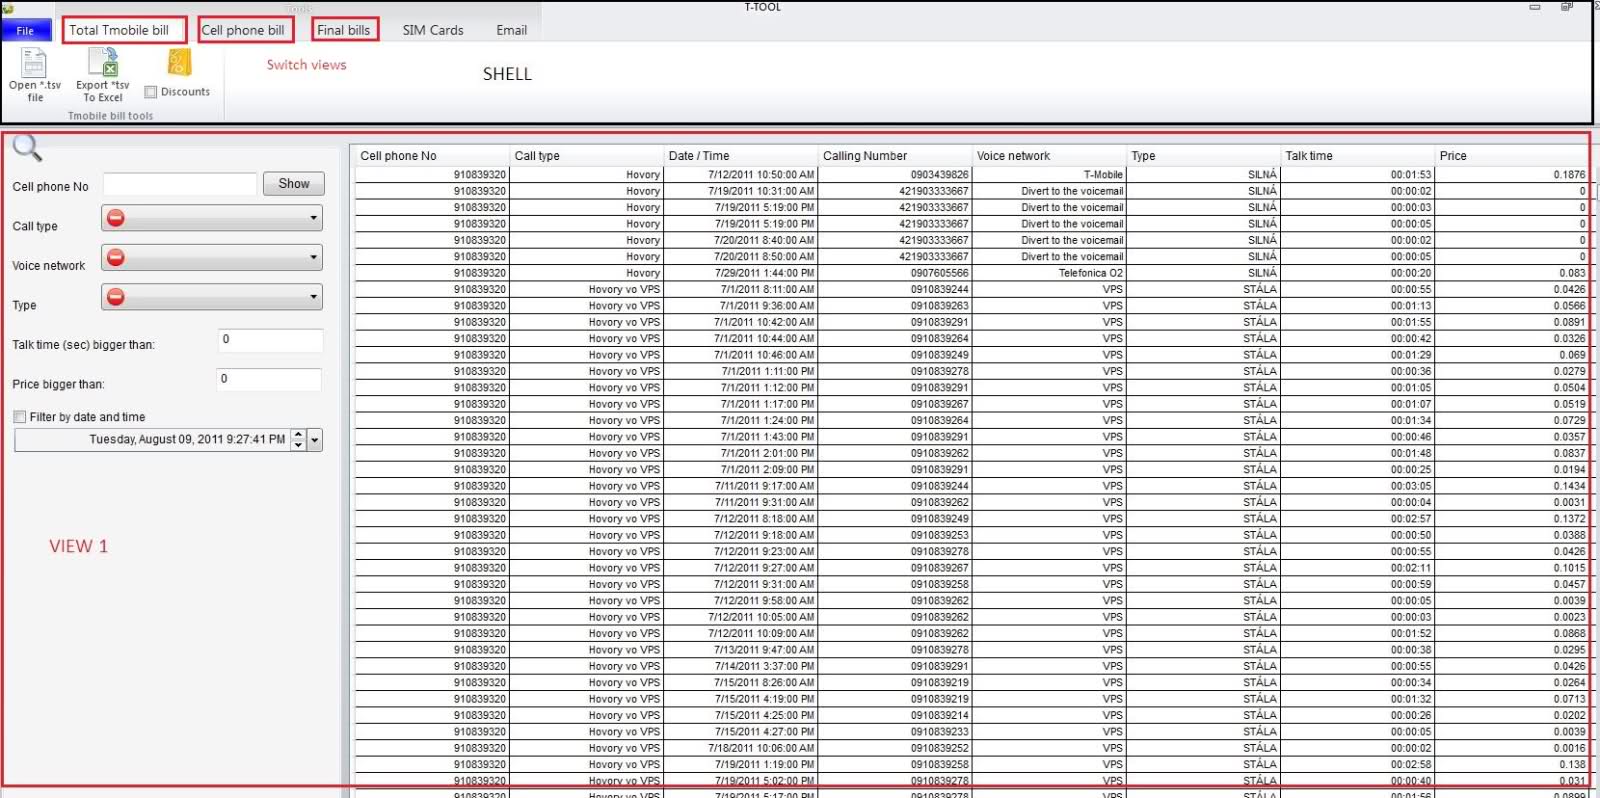The image size is (1600, 798).
Task: Click the date time up-down spinner
Action: point(298,440)
